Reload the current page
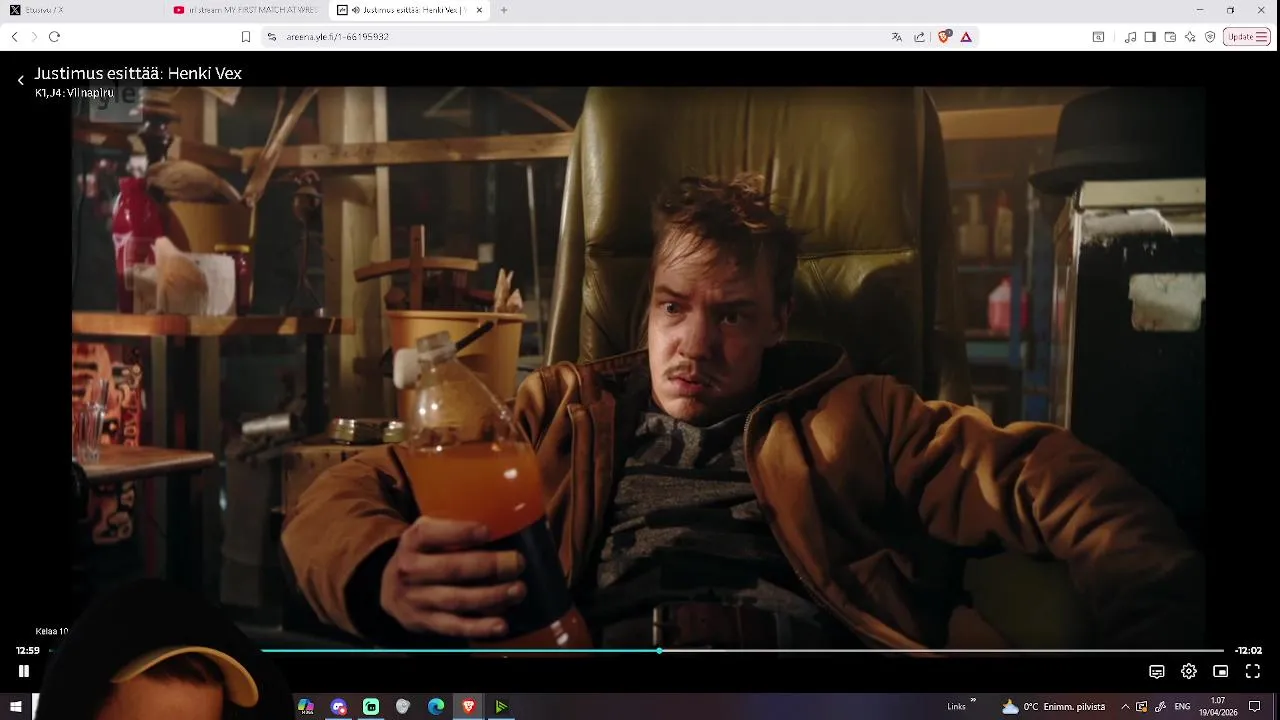Image resolution: width=1280 pixels, height=720 pixels. 55,37
